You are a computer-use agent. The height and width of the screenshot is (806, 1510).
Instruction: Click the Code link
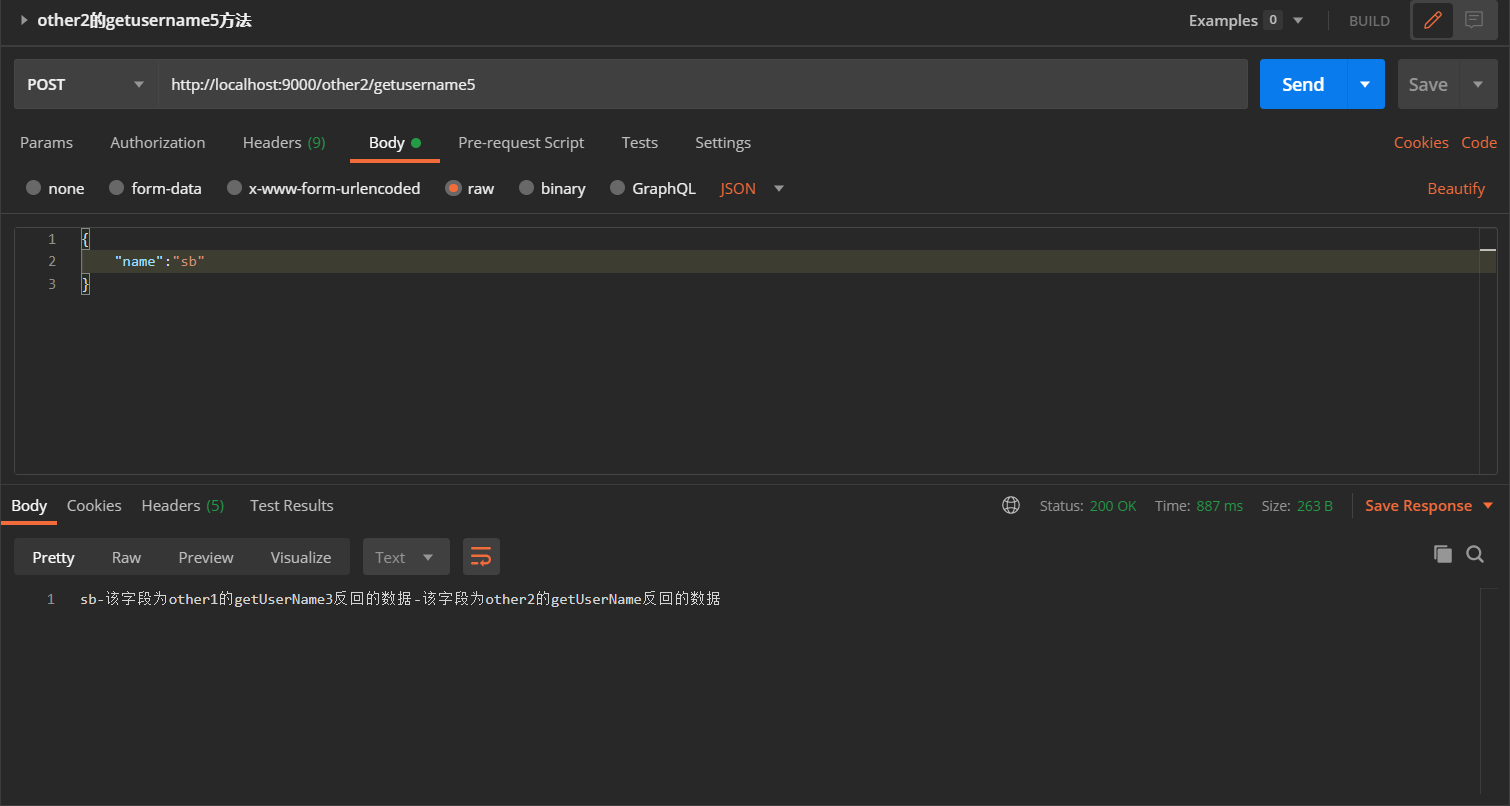(1479, 142)
